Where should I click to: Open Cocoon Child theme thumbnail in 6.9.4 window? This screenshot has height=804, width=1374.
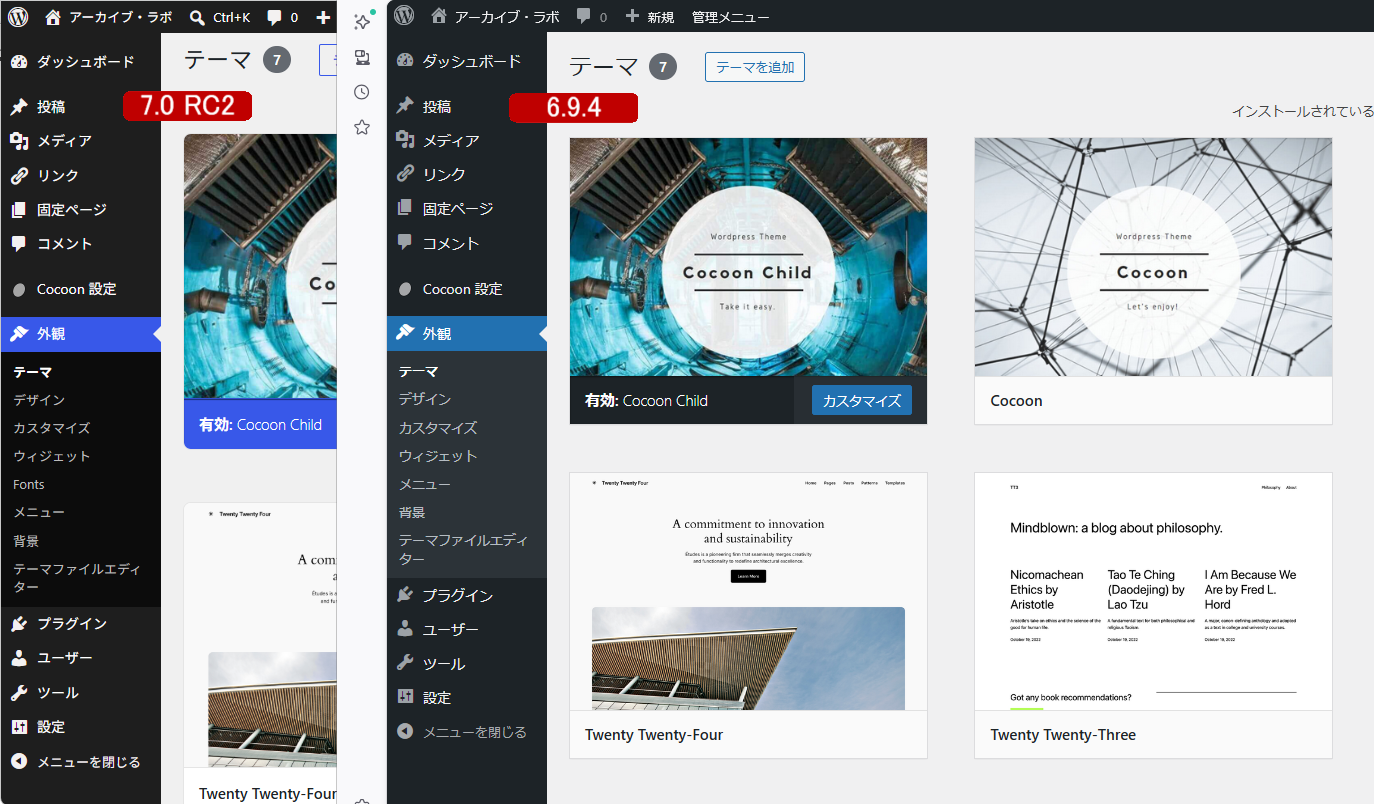pyautogui.click(x=748, y=257)
